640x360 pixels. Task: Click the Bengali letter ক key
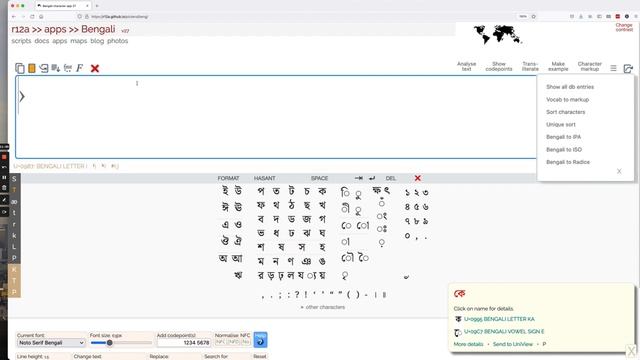[322, 191]
